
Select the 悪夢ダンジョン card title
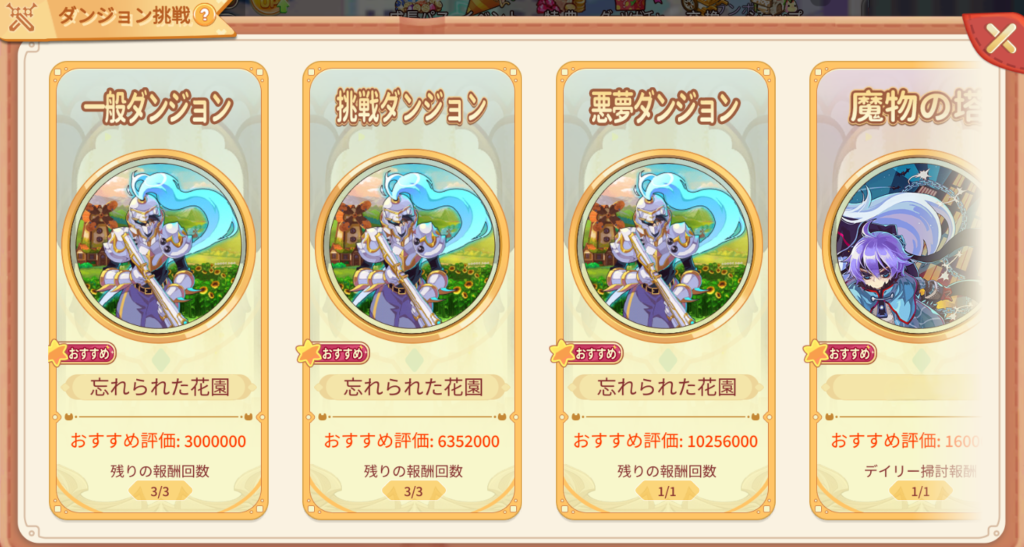(665, 108)
